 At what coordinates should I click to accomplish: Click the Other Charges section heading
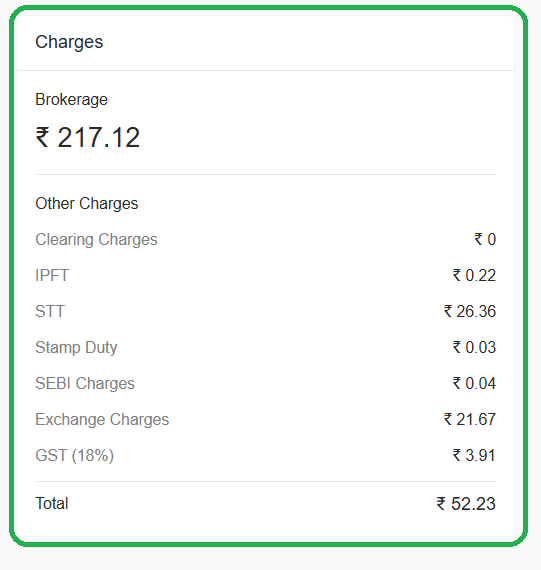[x=87, y=204]
